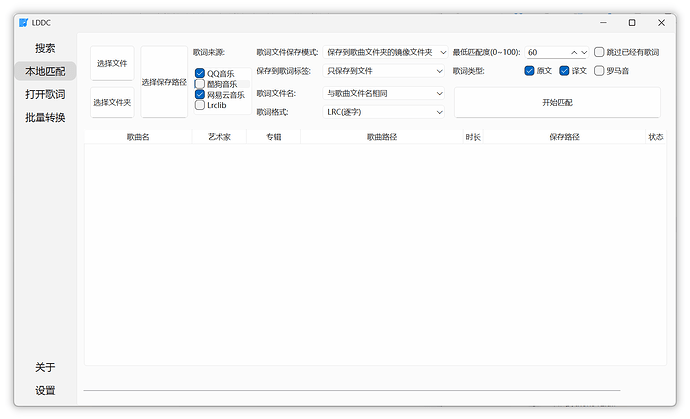Viewport: 690px width, 419px height.
Task: Click the 歌词类型 label
Action: point(468,71)
